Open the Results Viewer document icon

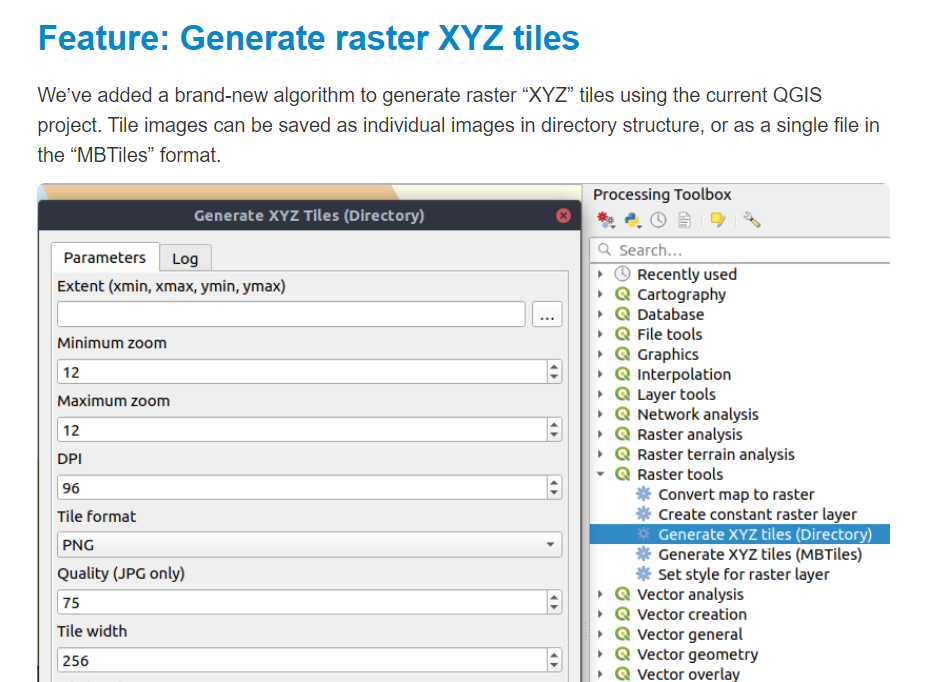pos(685,221)
